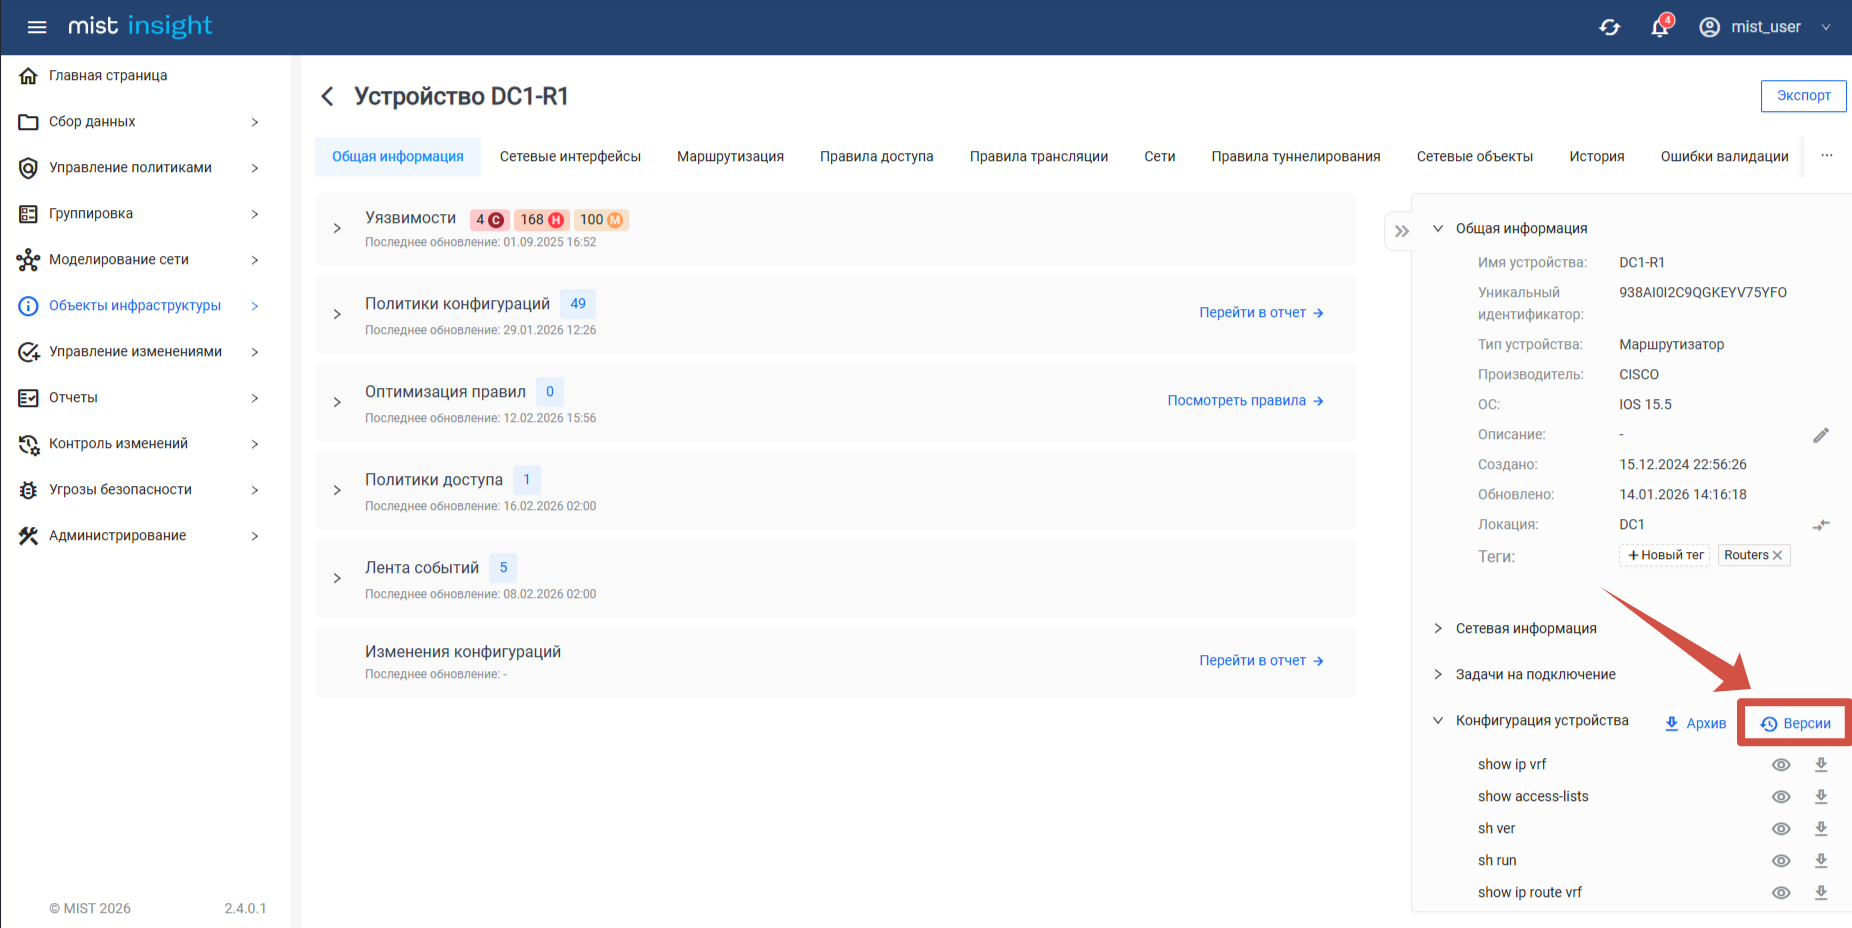Click the Администрирование tools icon
Screen dimensions: 1852x928
point(28,536)
